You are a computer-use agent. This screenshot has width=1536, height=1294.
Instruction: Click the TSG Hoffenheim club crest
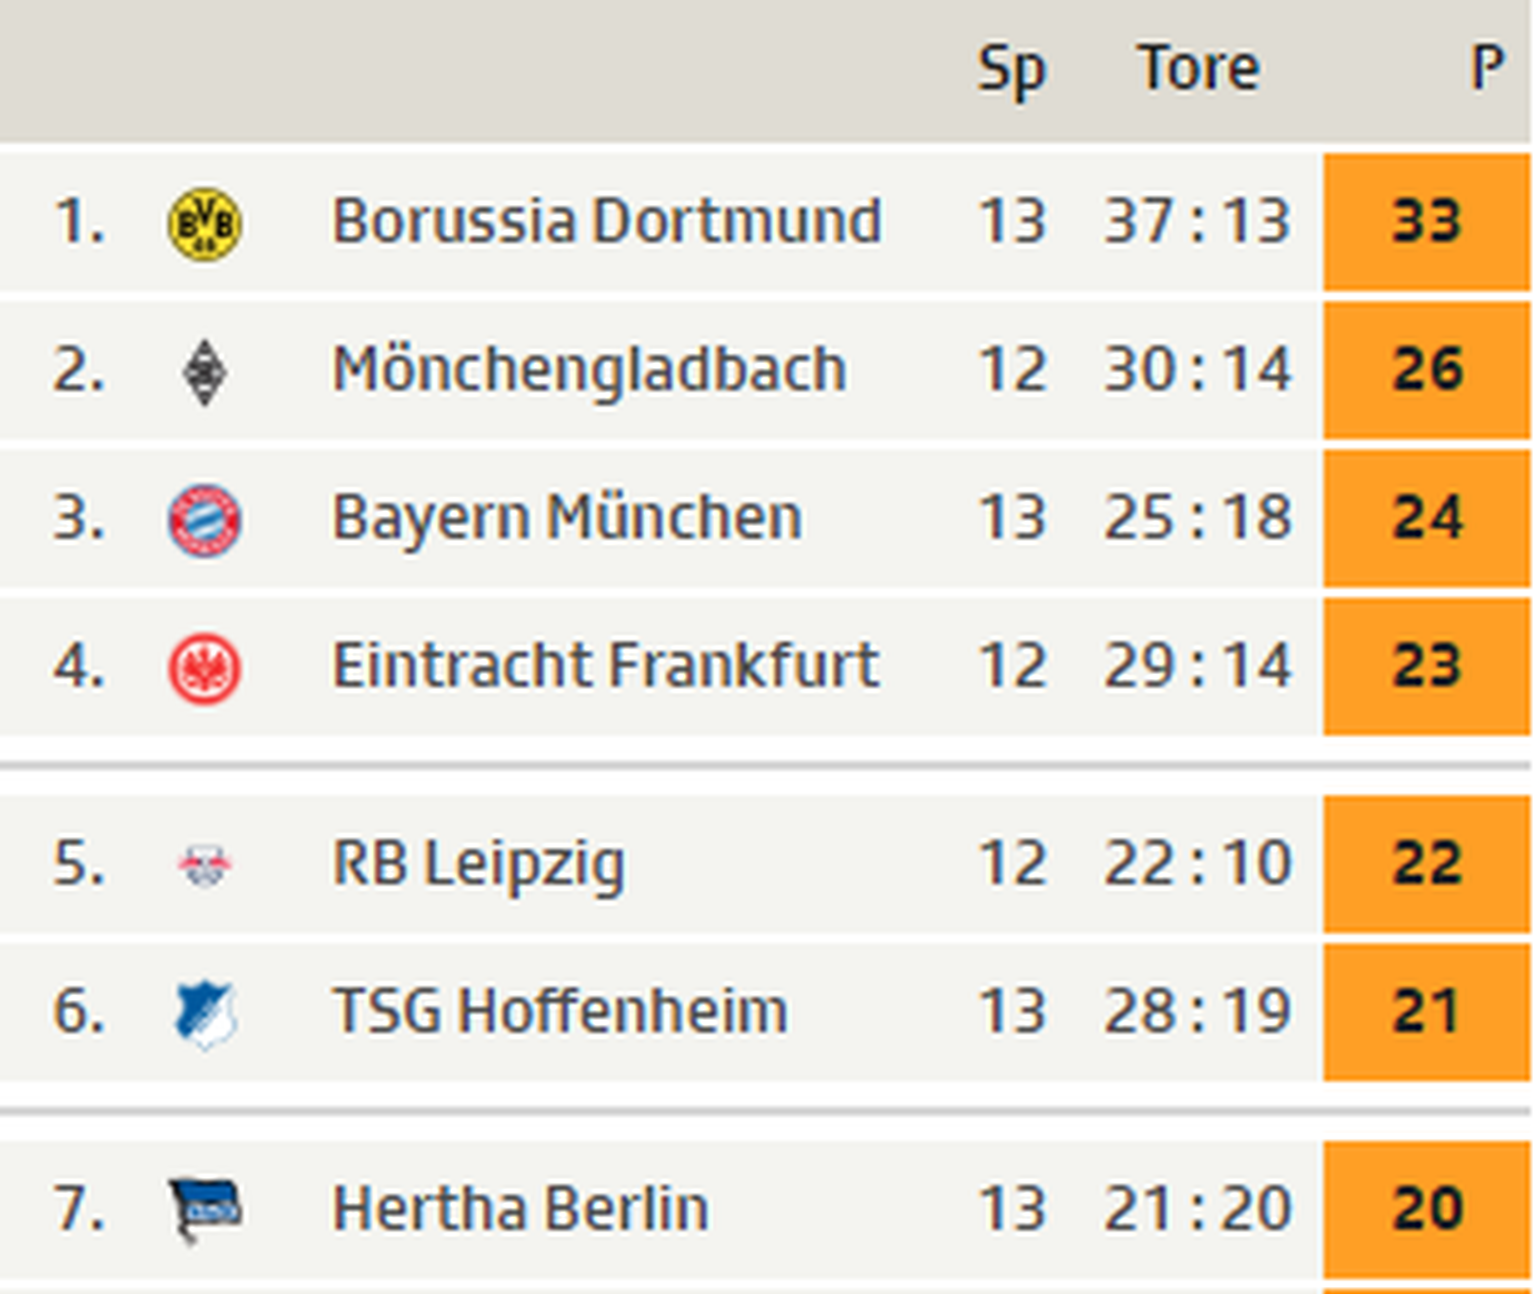(x=205, y=1013)
